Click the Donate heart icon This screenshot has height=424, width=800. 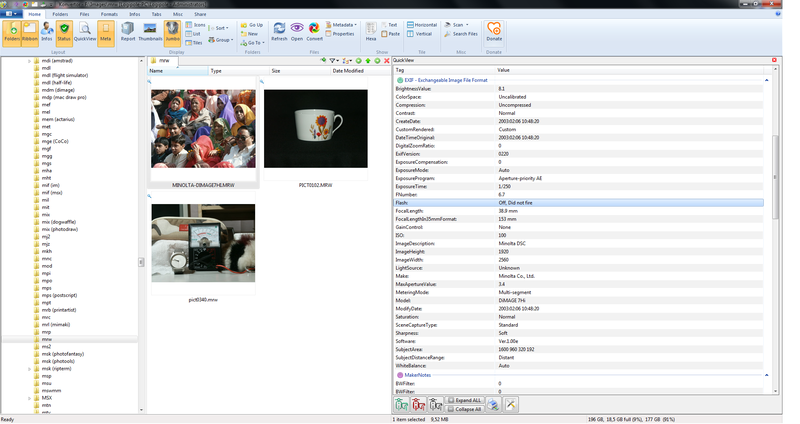pos(494,31)
